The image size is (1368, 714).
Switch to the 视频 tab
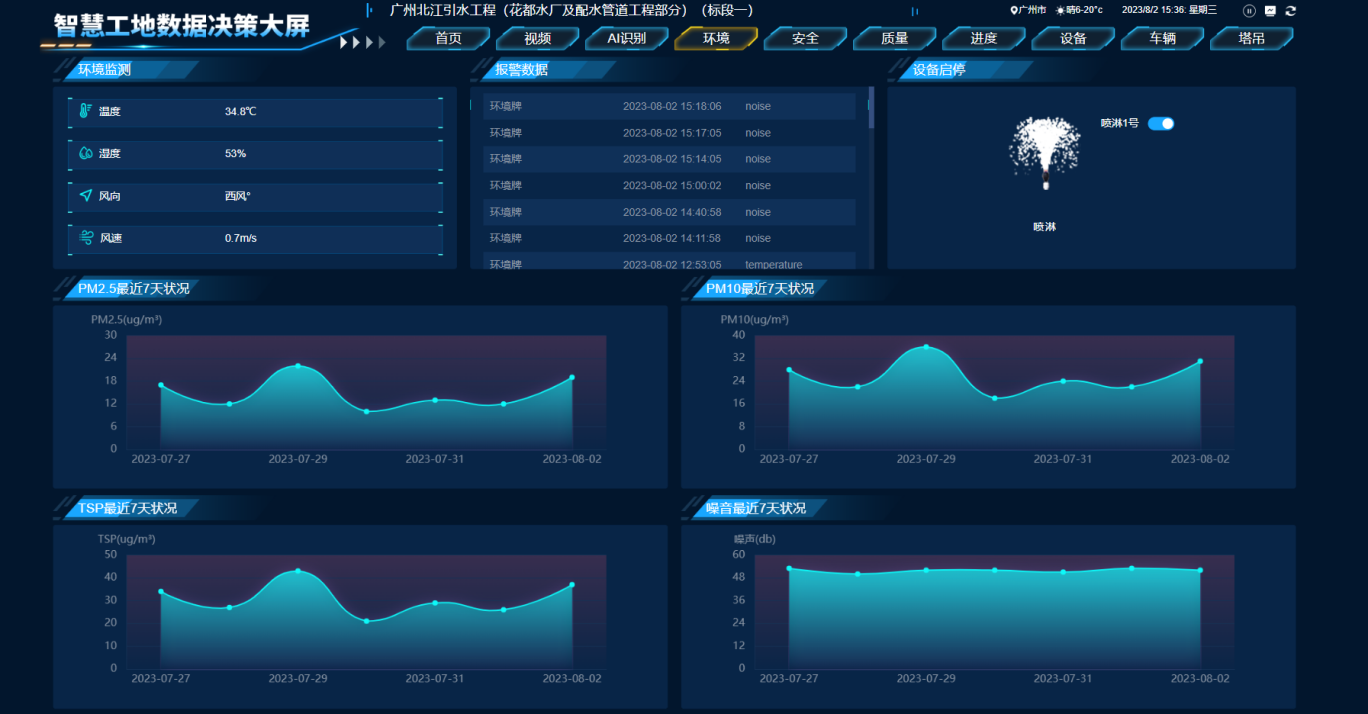click(x=538, y=39)
